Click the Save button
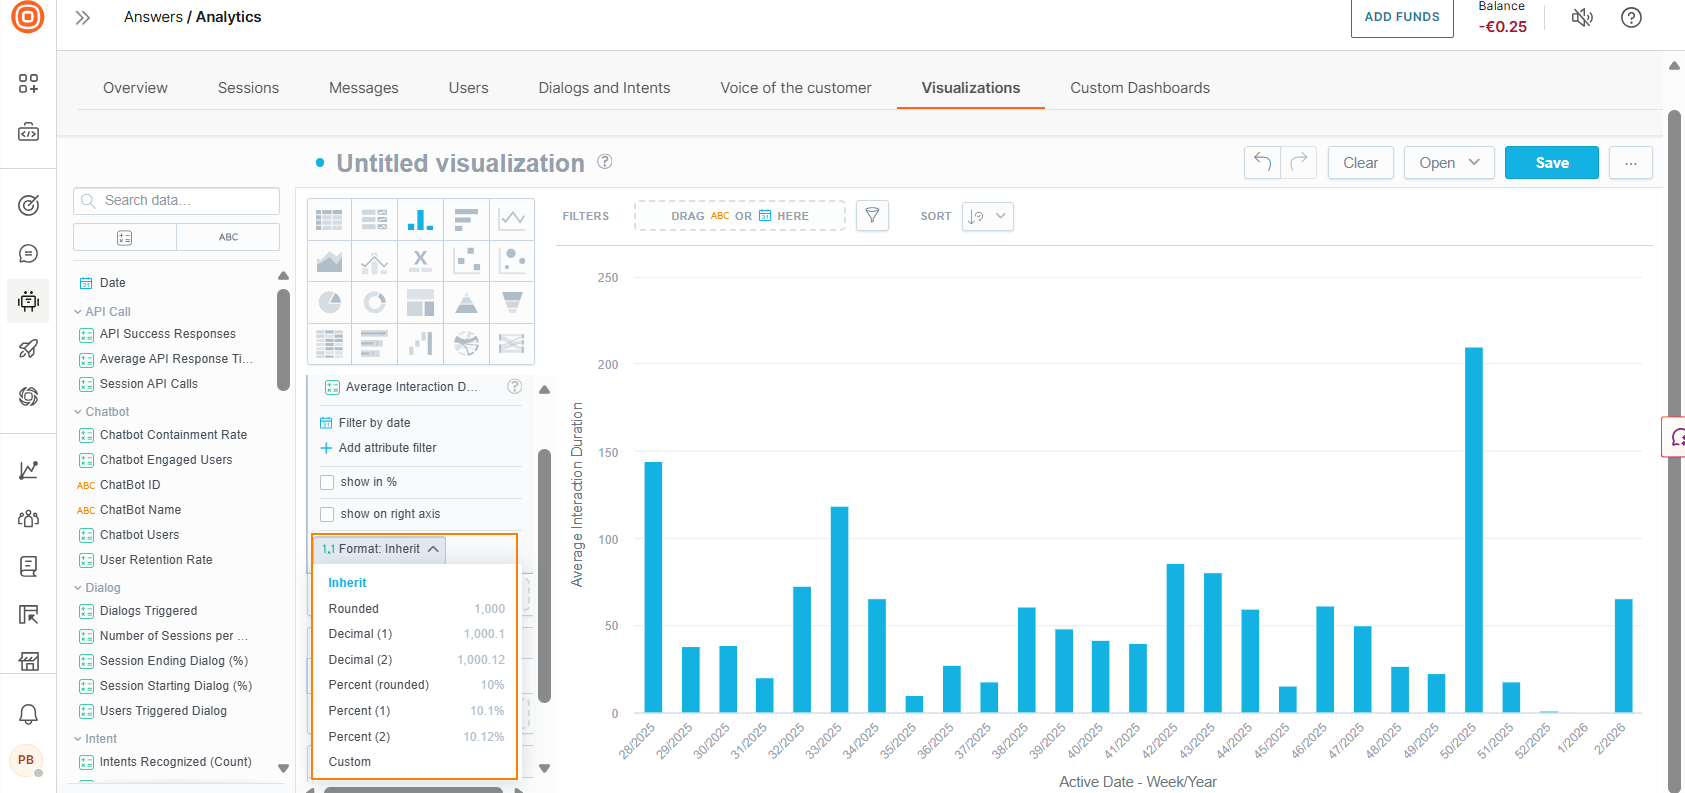This screenshot has width=1685, height=793. [1551, 163]
